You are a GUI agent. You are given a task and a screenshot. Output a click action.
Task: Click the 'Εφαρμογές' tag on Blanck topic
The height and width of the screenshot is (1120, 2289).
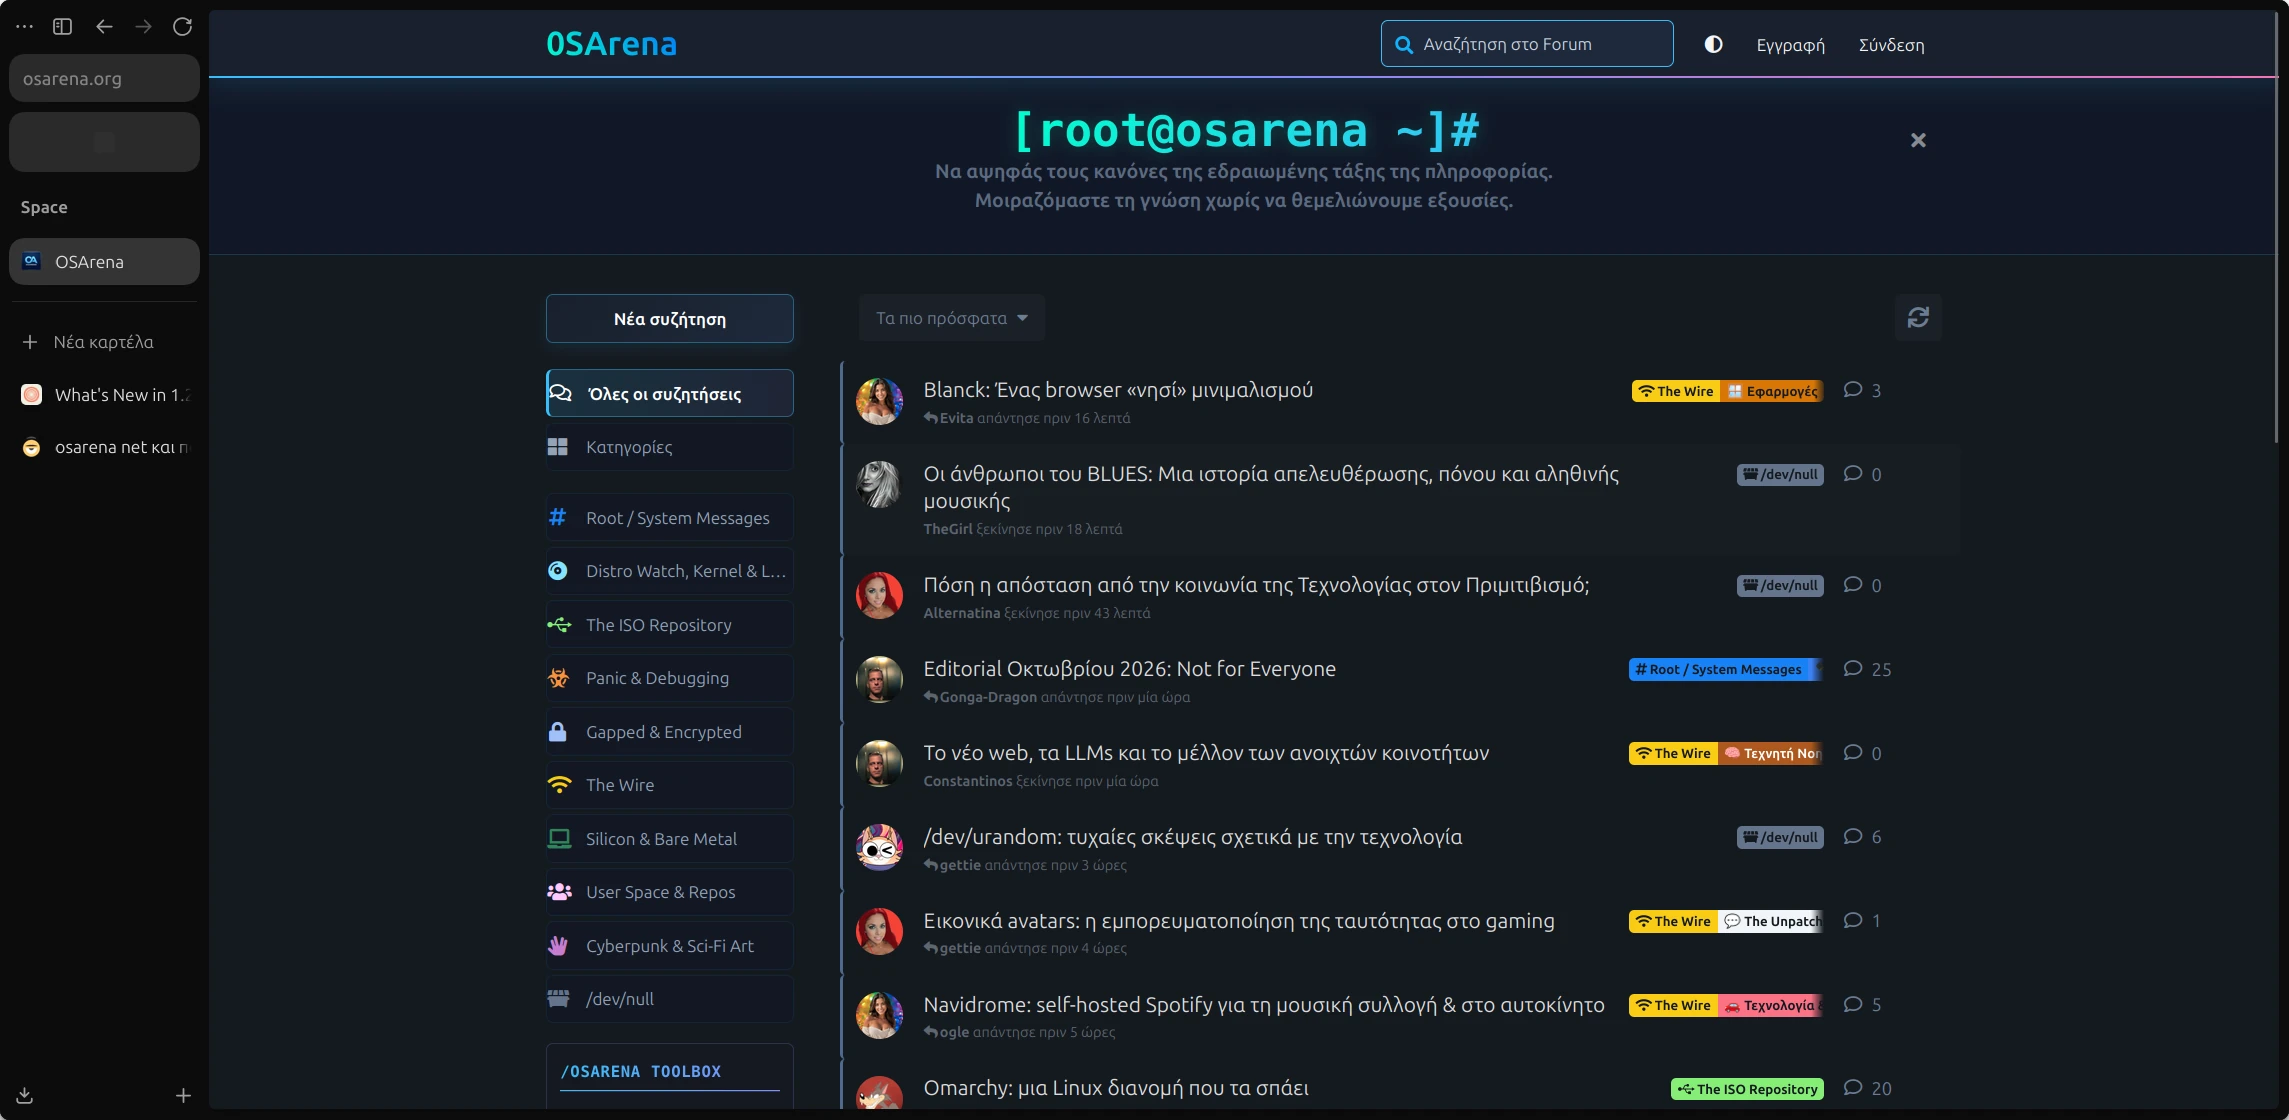click(x=1772, y=391)
